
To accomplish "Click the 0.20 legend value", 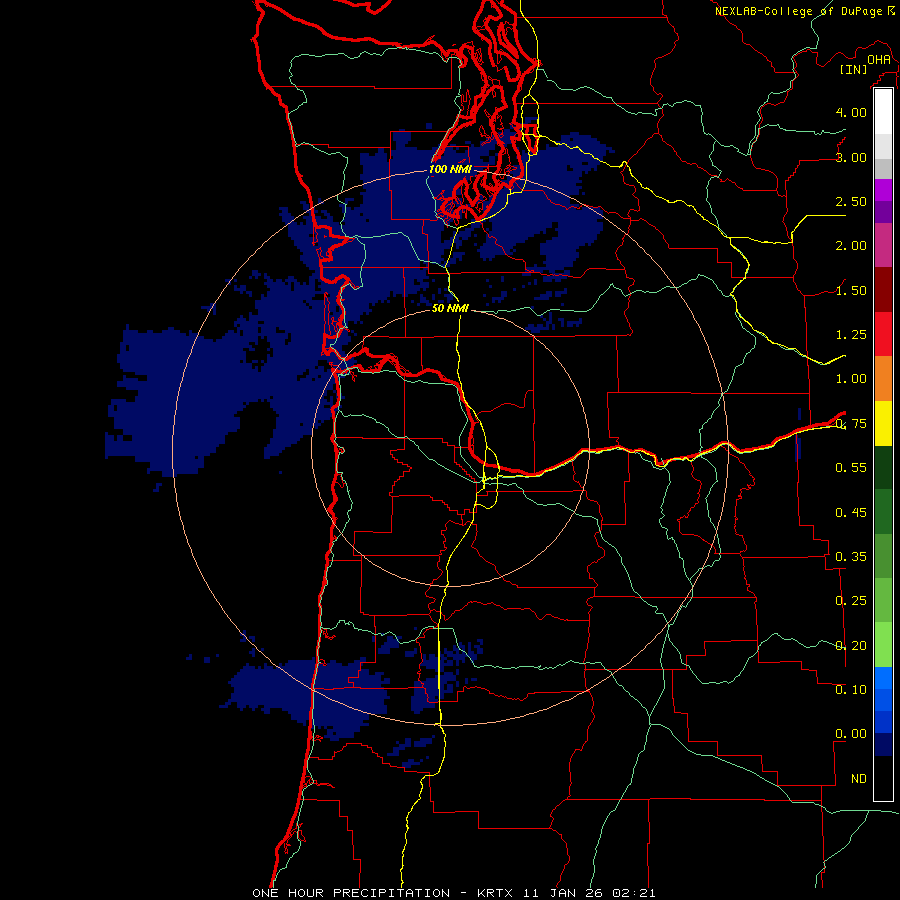I will tap(851, 646).
